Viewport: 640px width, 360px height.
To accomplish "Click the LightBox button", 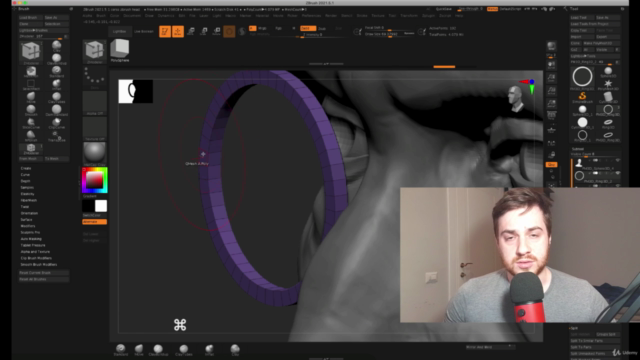I will tap(119, 31).
